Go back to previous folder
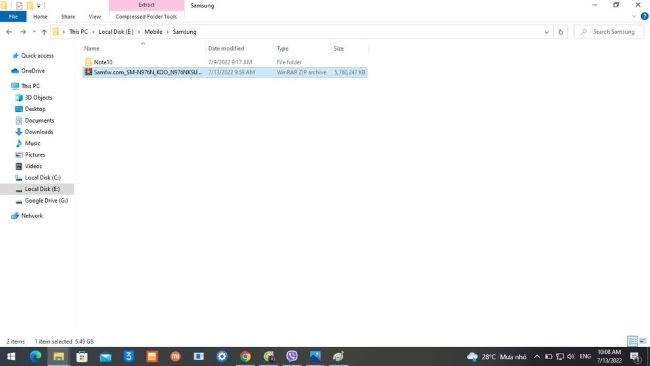This screenshot has width=650, height=366. tap(9, 32)
